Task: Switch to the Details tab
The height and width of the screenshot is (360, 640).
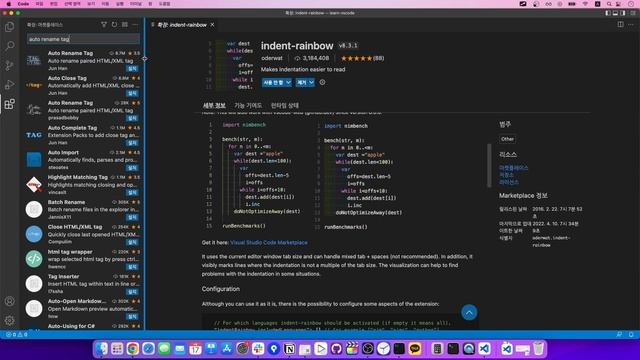Action: coord(214,105)
